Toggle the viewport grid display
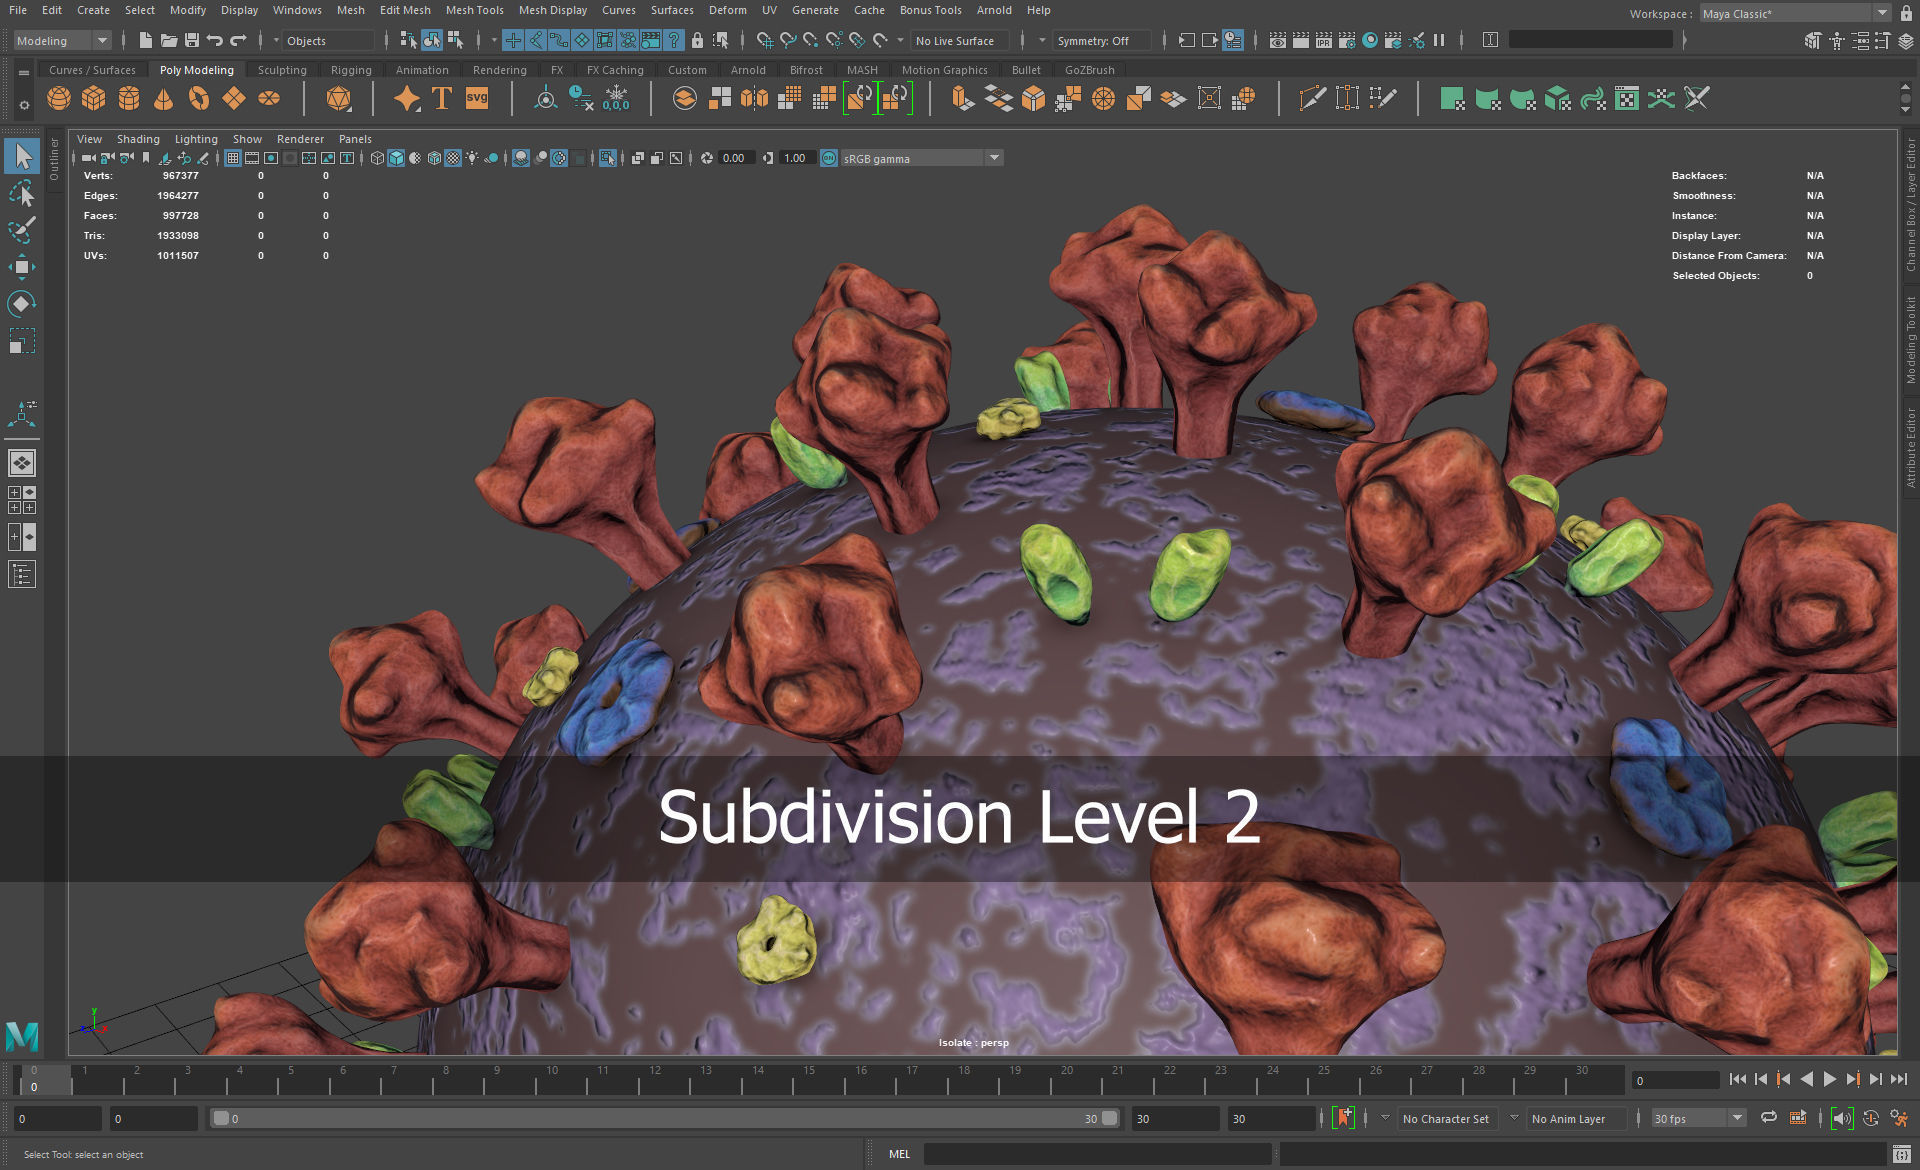Image resolution: width=1920 pixels, height=1170 pixels. pos(233,158)
